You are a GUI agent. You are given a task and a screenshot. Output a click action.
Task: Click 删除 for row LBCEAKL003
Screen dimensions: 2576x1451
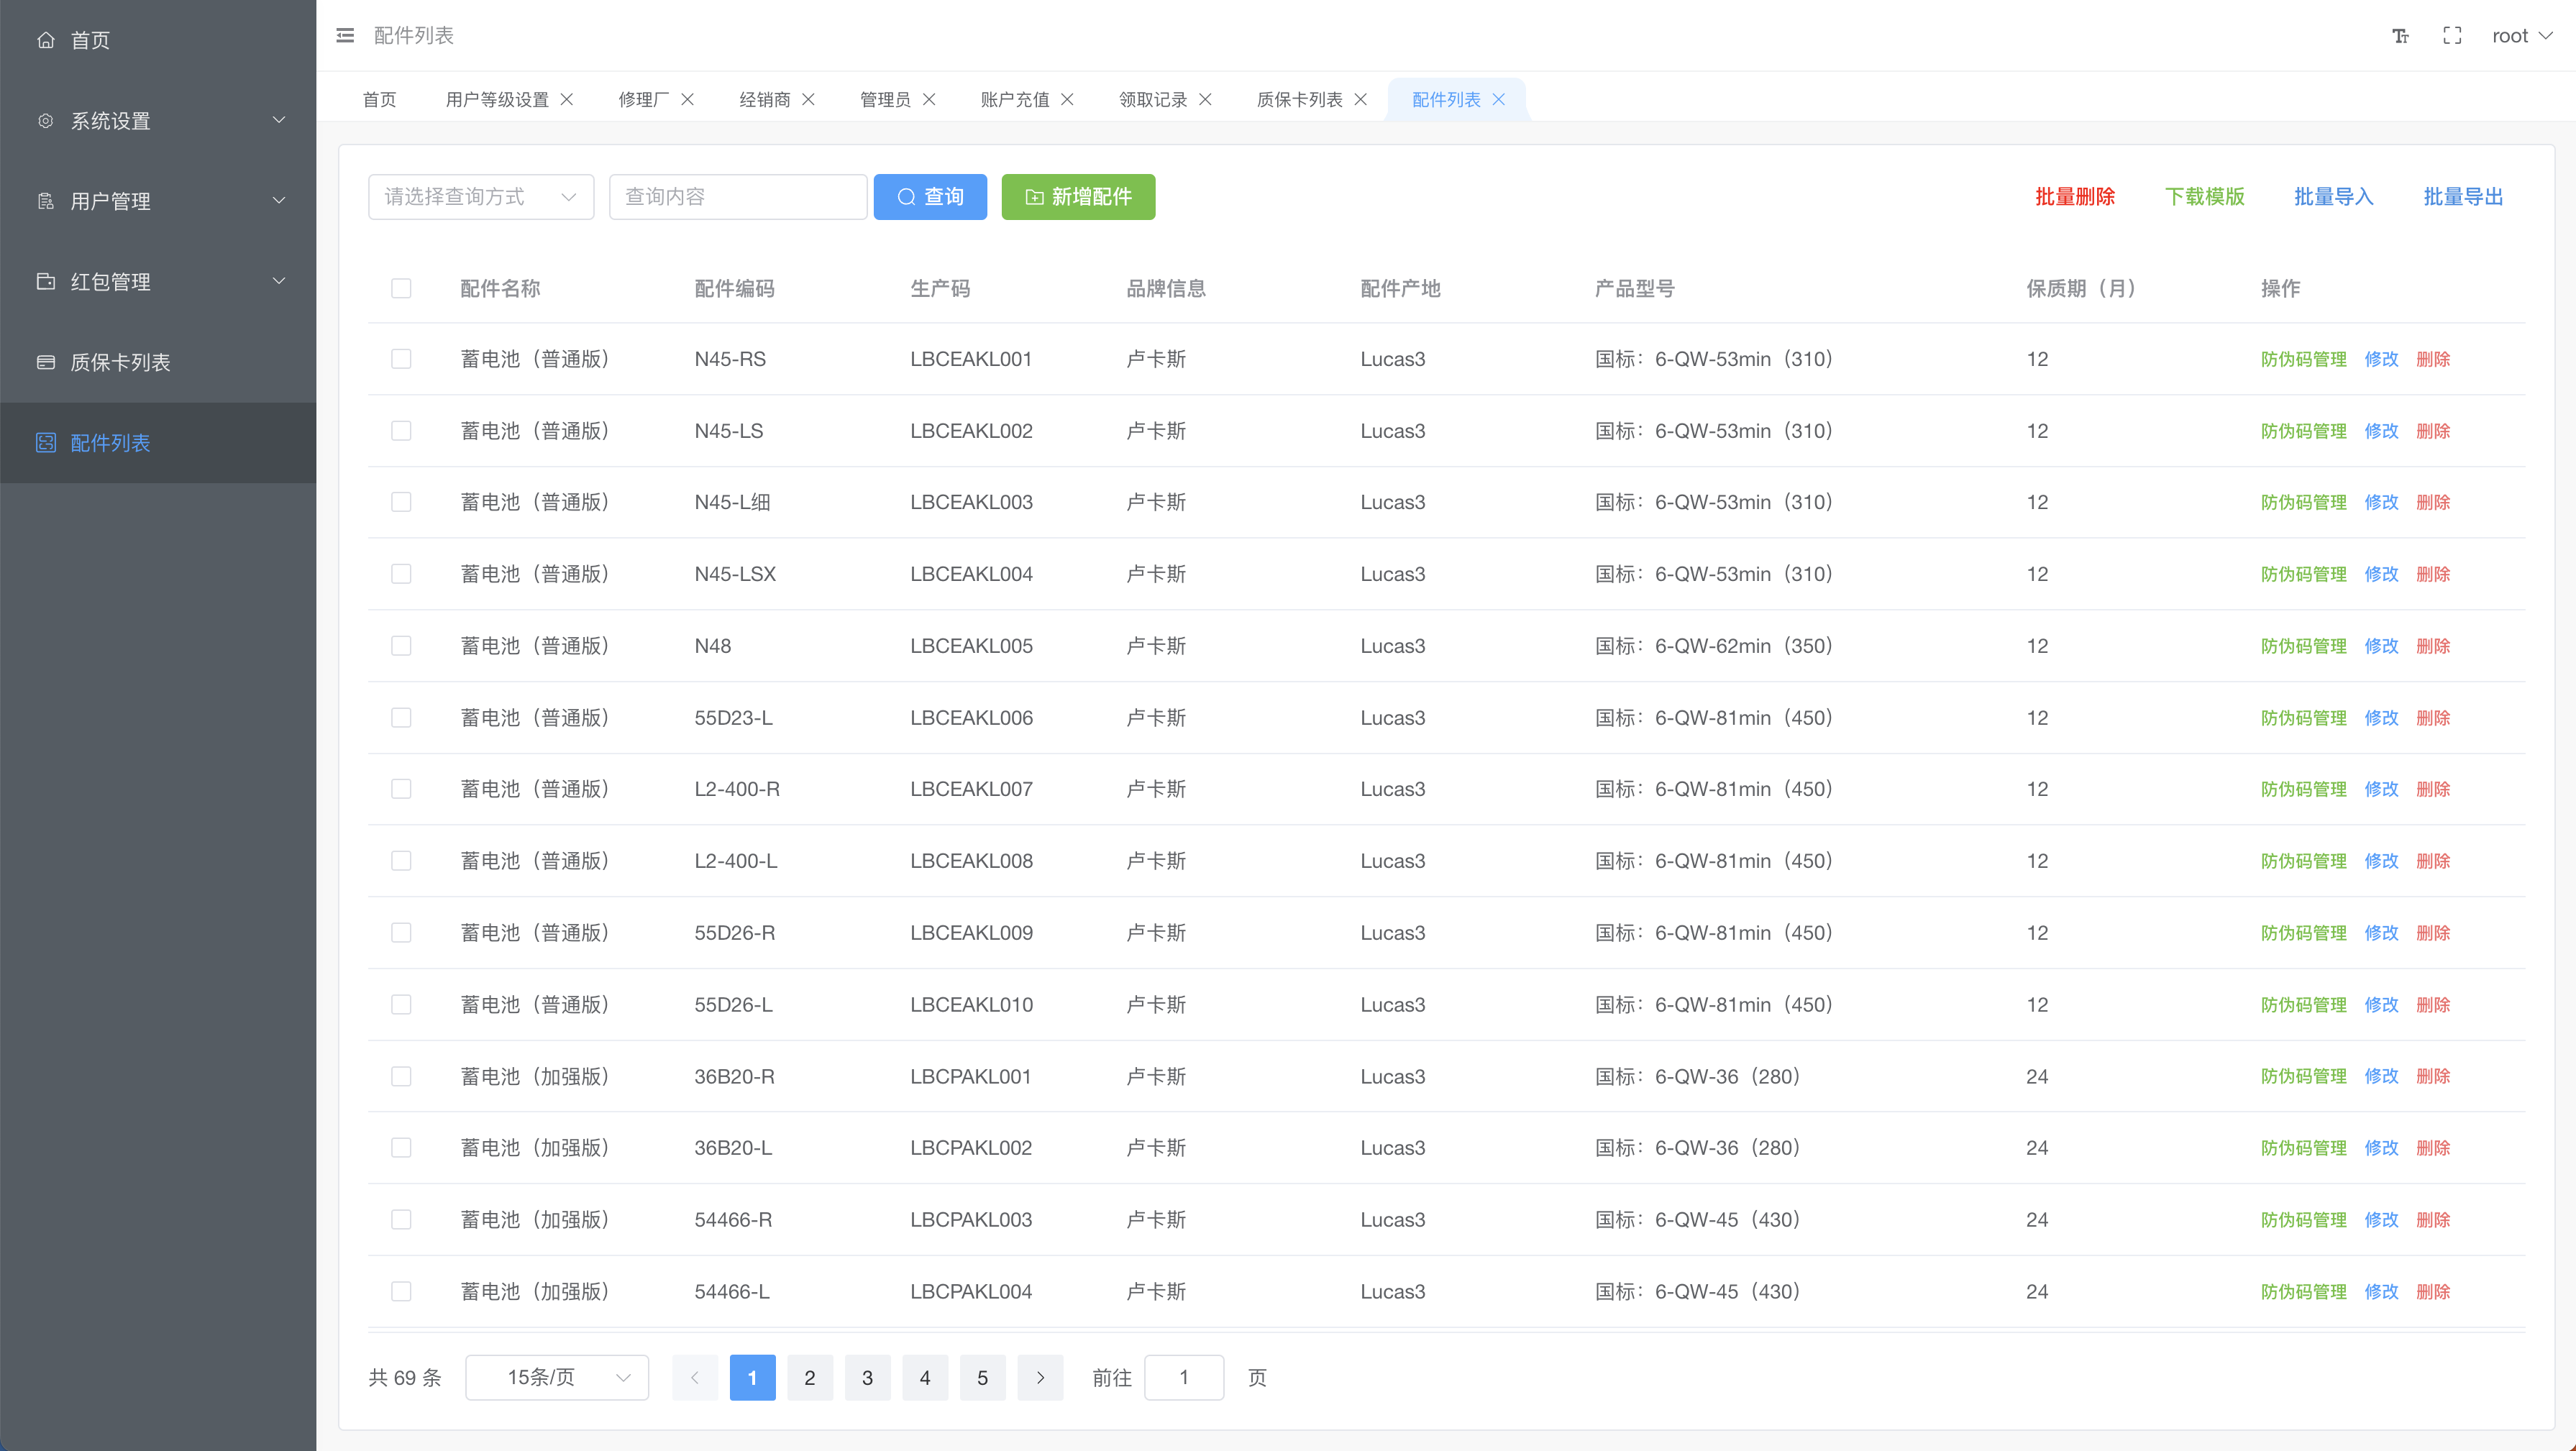click(2433, 502)
